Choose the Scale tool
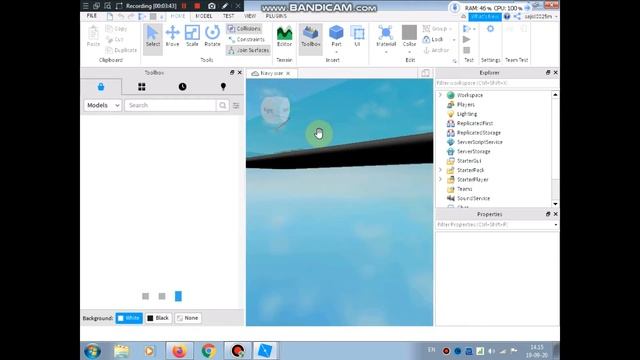The image size is (640, 360). (x=192, y=36)
